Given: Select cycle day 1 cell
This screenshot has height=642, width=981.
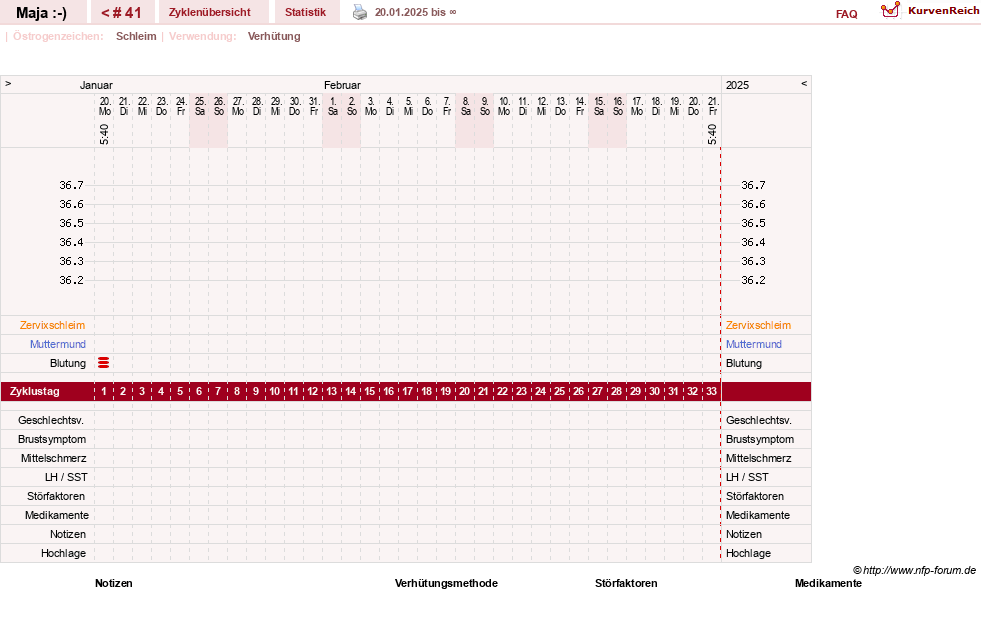Looking at the screenshot, I should (104, 392).
